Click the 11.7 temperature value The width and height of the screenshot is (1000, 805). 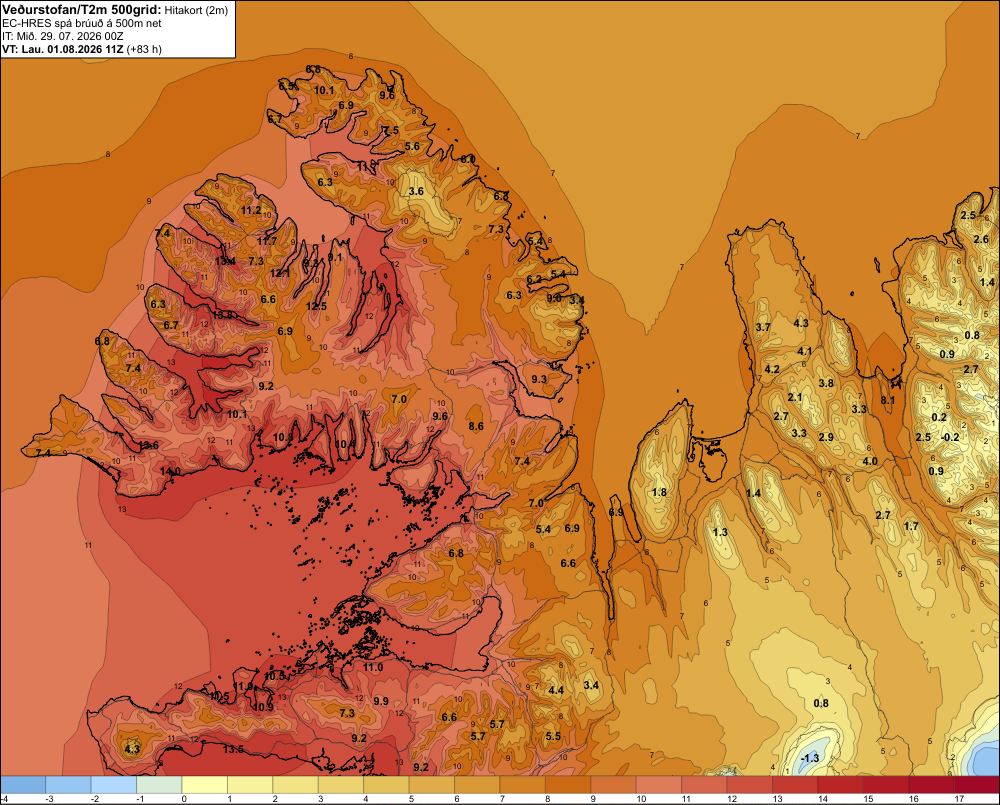tap(267, 241)
